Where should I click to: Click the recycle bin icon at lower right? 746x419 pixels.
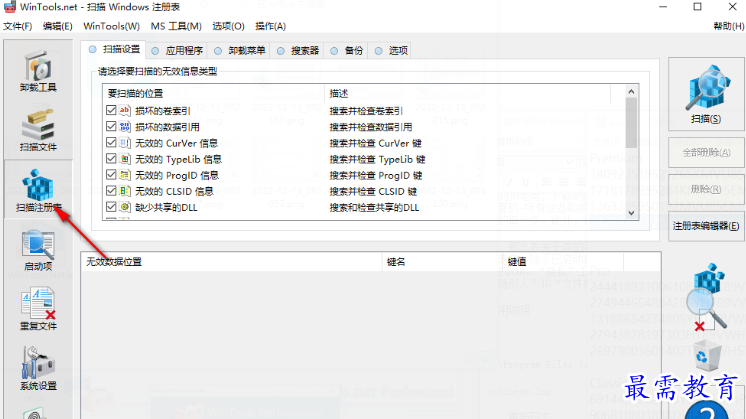[707, 355]
